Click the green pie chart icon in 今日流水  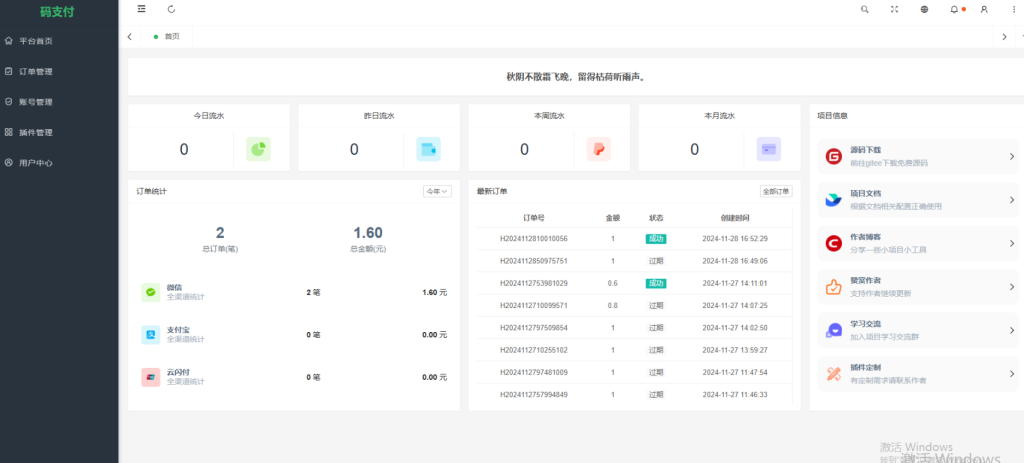pyautogui.click(x=258, y=149)
